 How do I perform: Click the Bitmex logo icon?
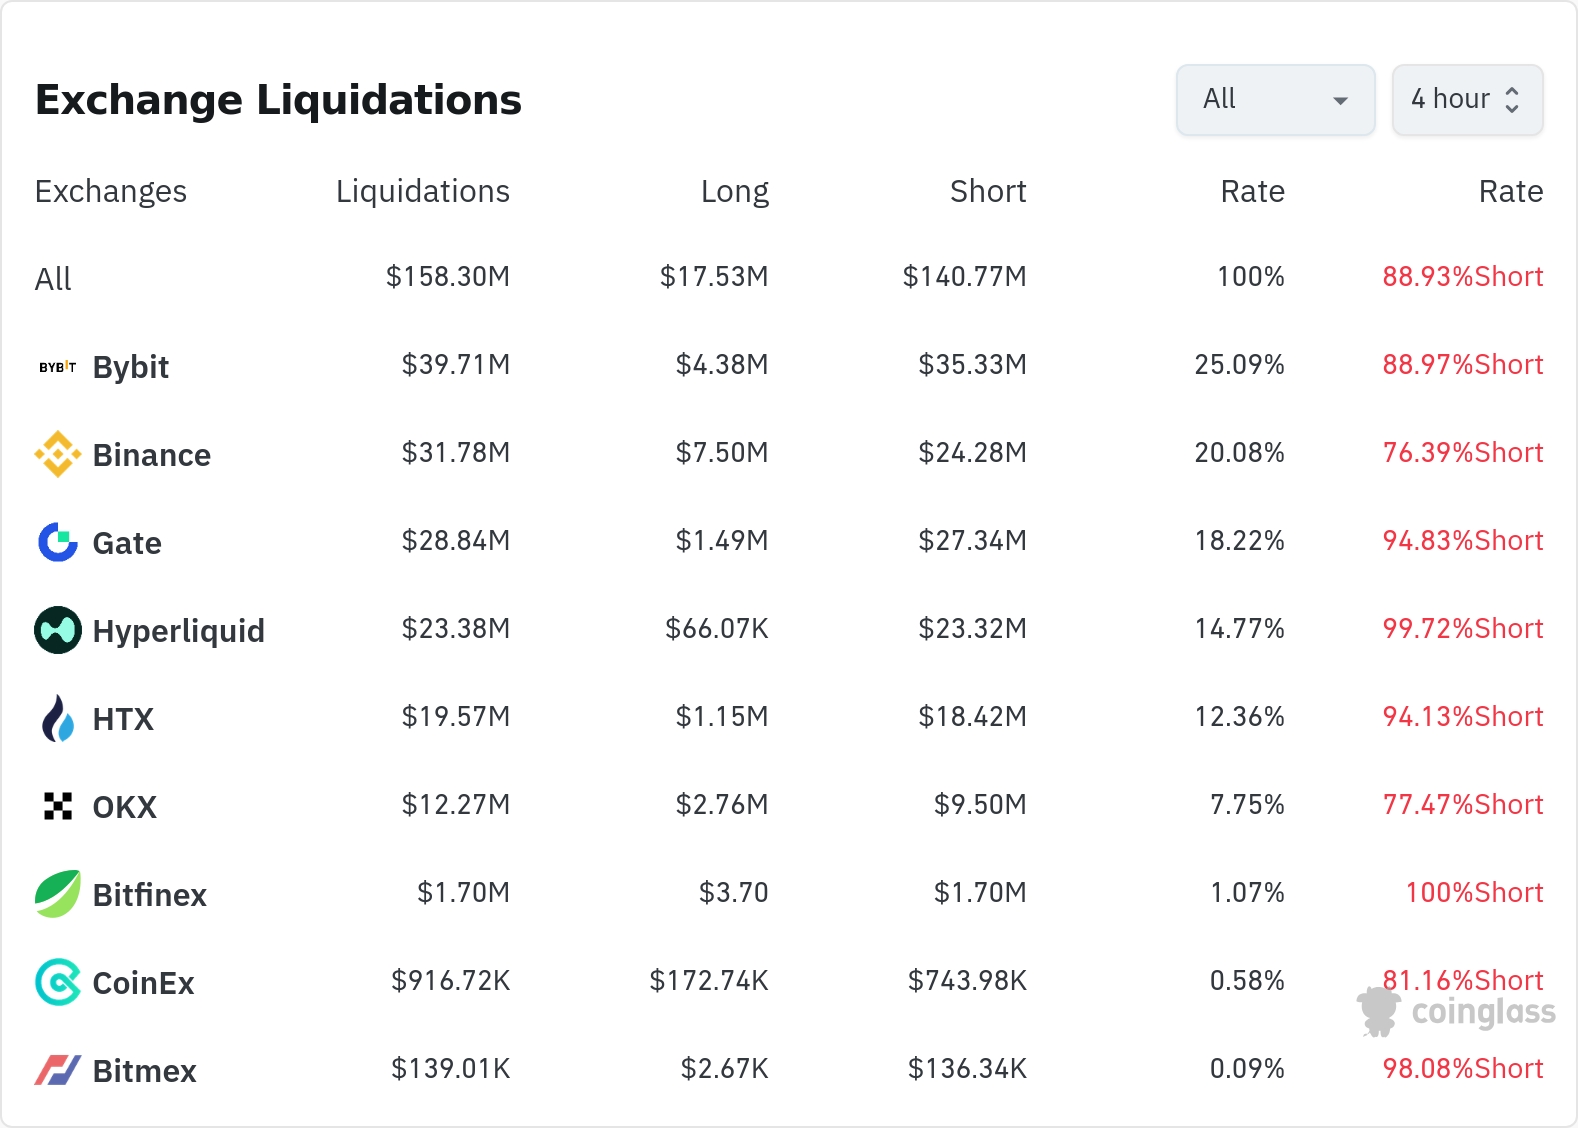click(57, 1070)
